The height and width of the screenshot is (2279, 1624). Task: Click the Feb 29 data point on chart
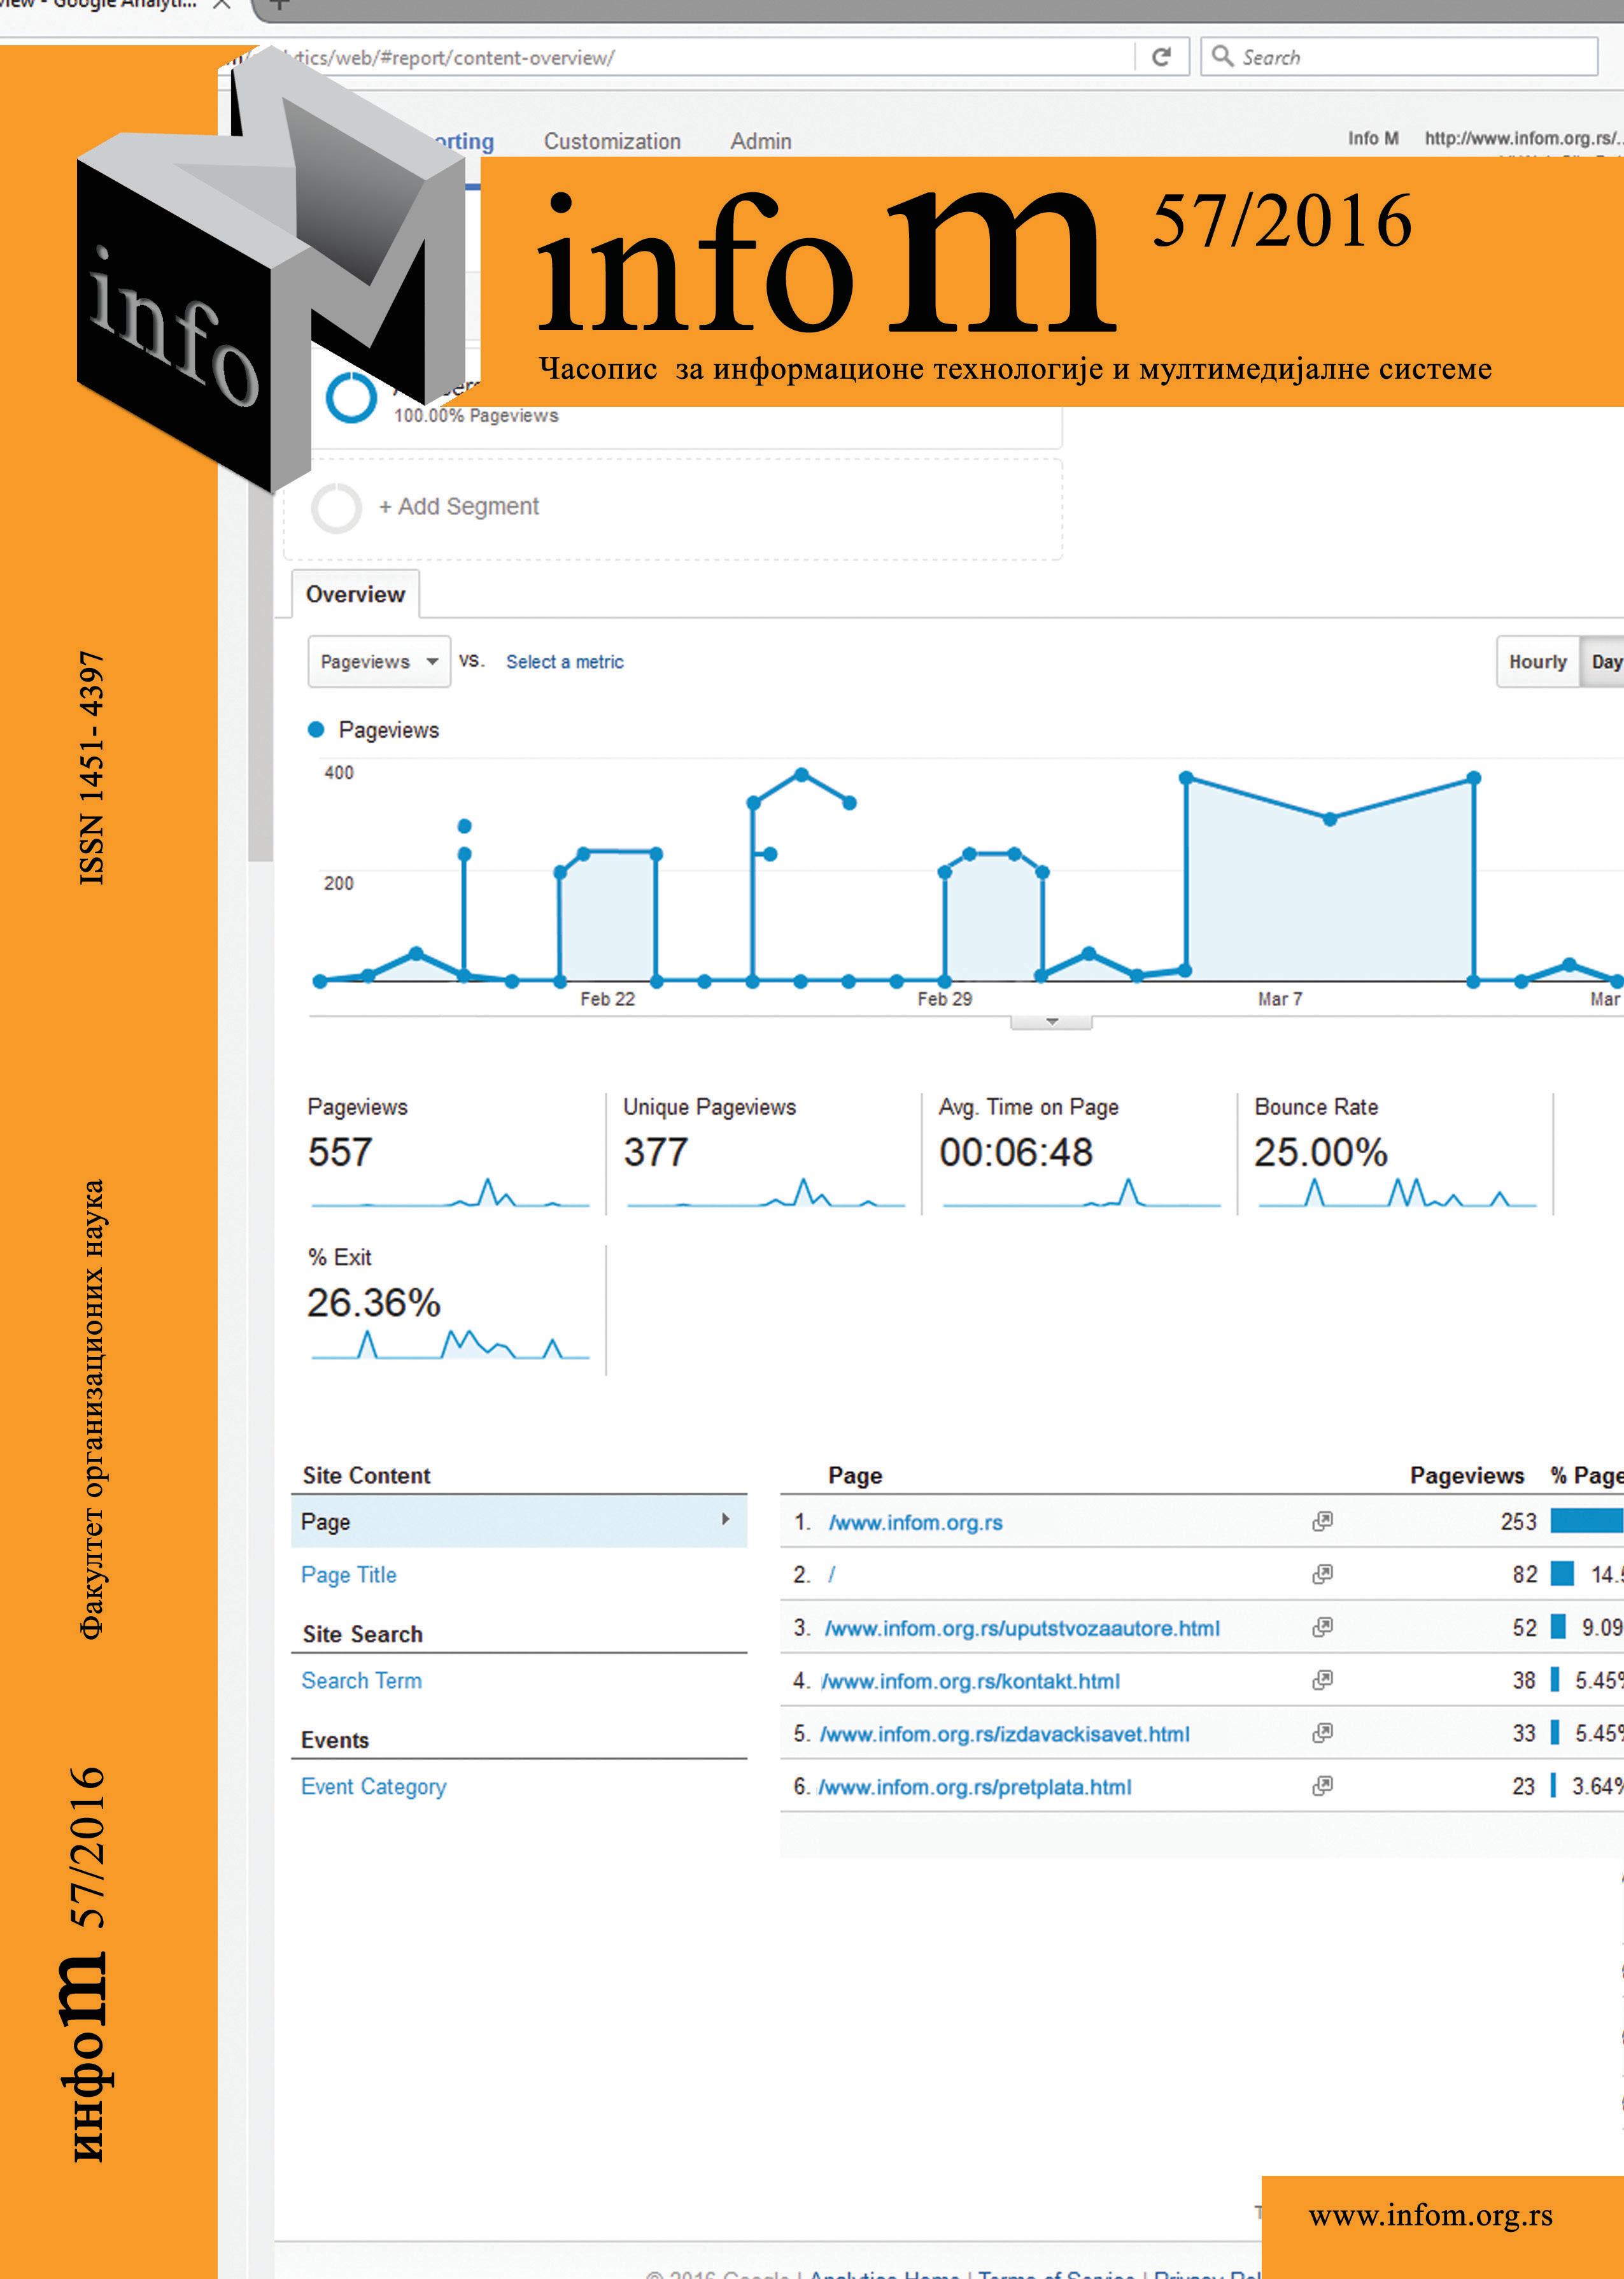pyautogui.click(x=944, y=981)
